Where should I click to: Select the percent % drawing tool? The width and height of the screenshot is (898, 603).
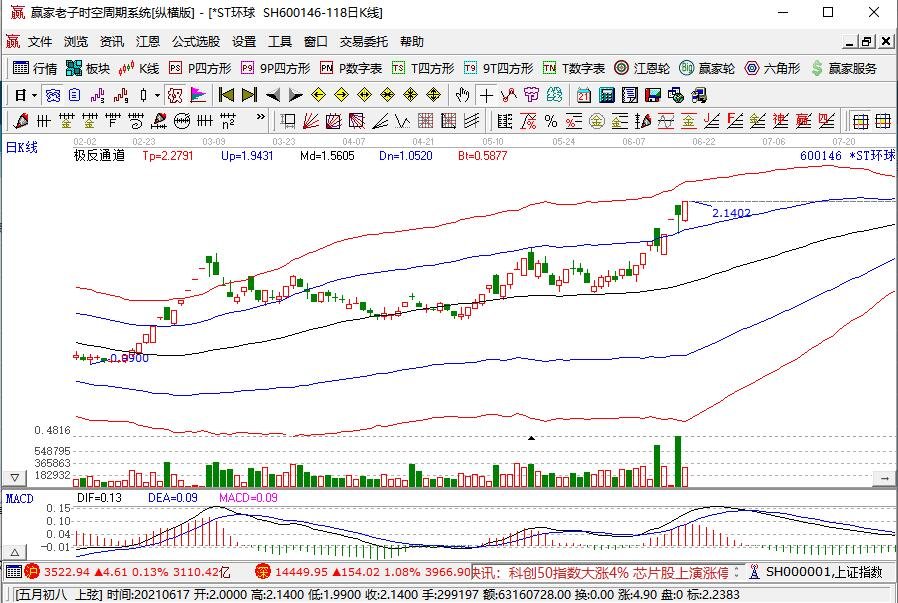(551, 121)
